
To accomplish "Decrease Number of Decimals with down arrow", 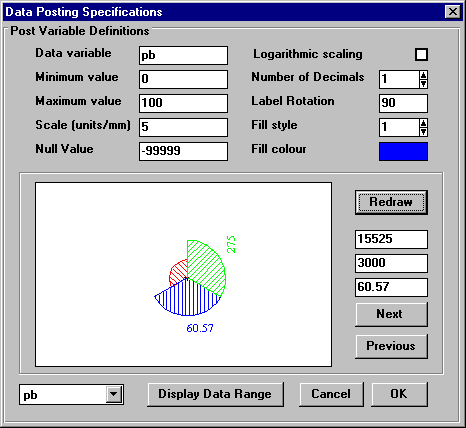I will pyautogui.click(x=423, y=84).
